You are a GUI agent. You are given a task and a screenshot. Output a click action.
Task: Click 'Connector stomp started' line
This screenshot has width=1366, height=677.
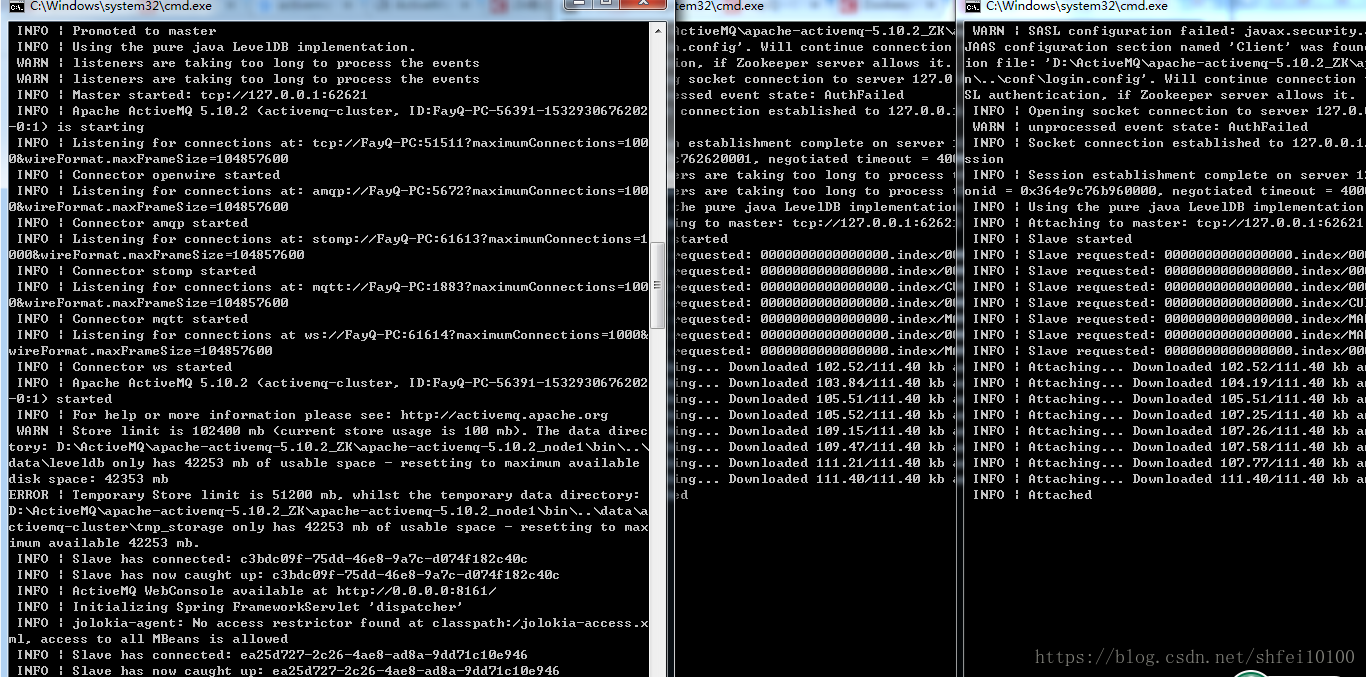(x=136, y=271)
